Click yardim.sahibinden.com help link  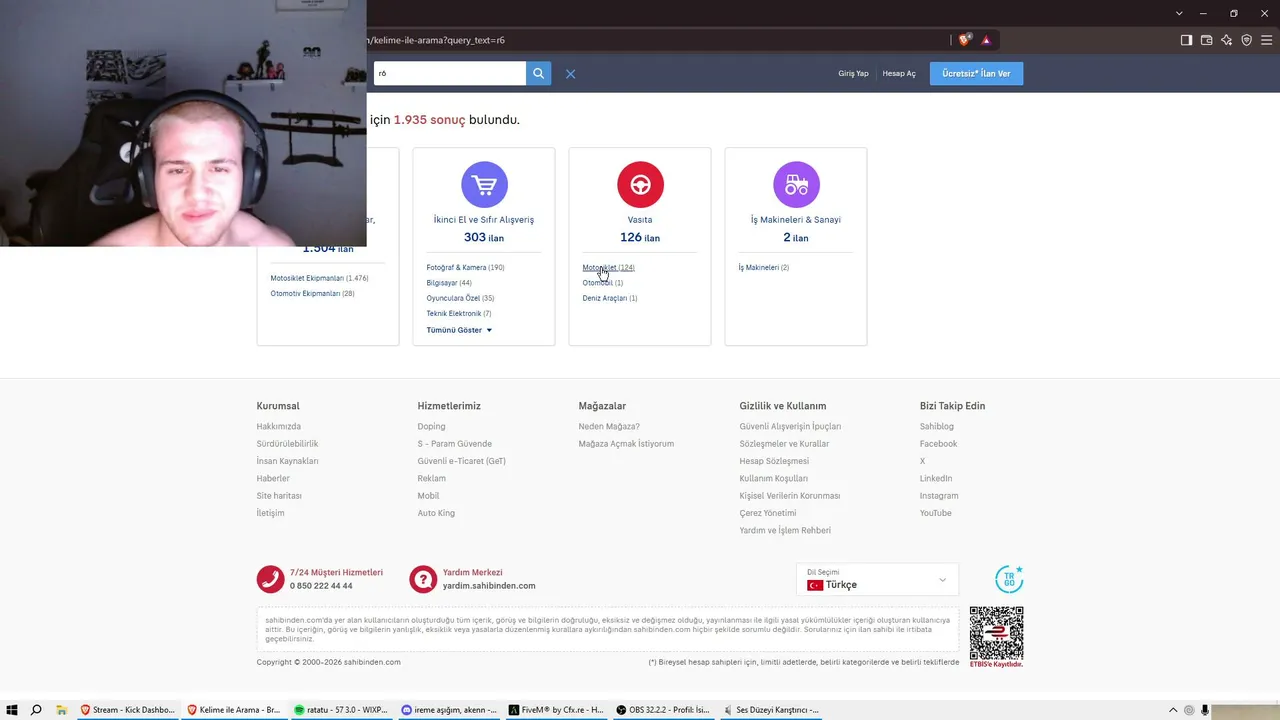click(x=489, y=586)
